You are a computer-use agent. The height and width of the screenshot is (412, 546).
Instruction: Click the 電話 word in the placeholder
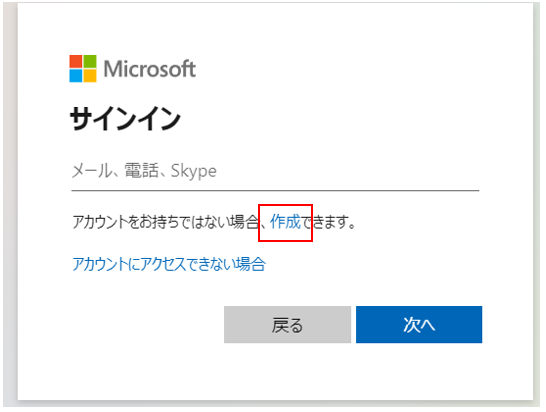point(141,171)
